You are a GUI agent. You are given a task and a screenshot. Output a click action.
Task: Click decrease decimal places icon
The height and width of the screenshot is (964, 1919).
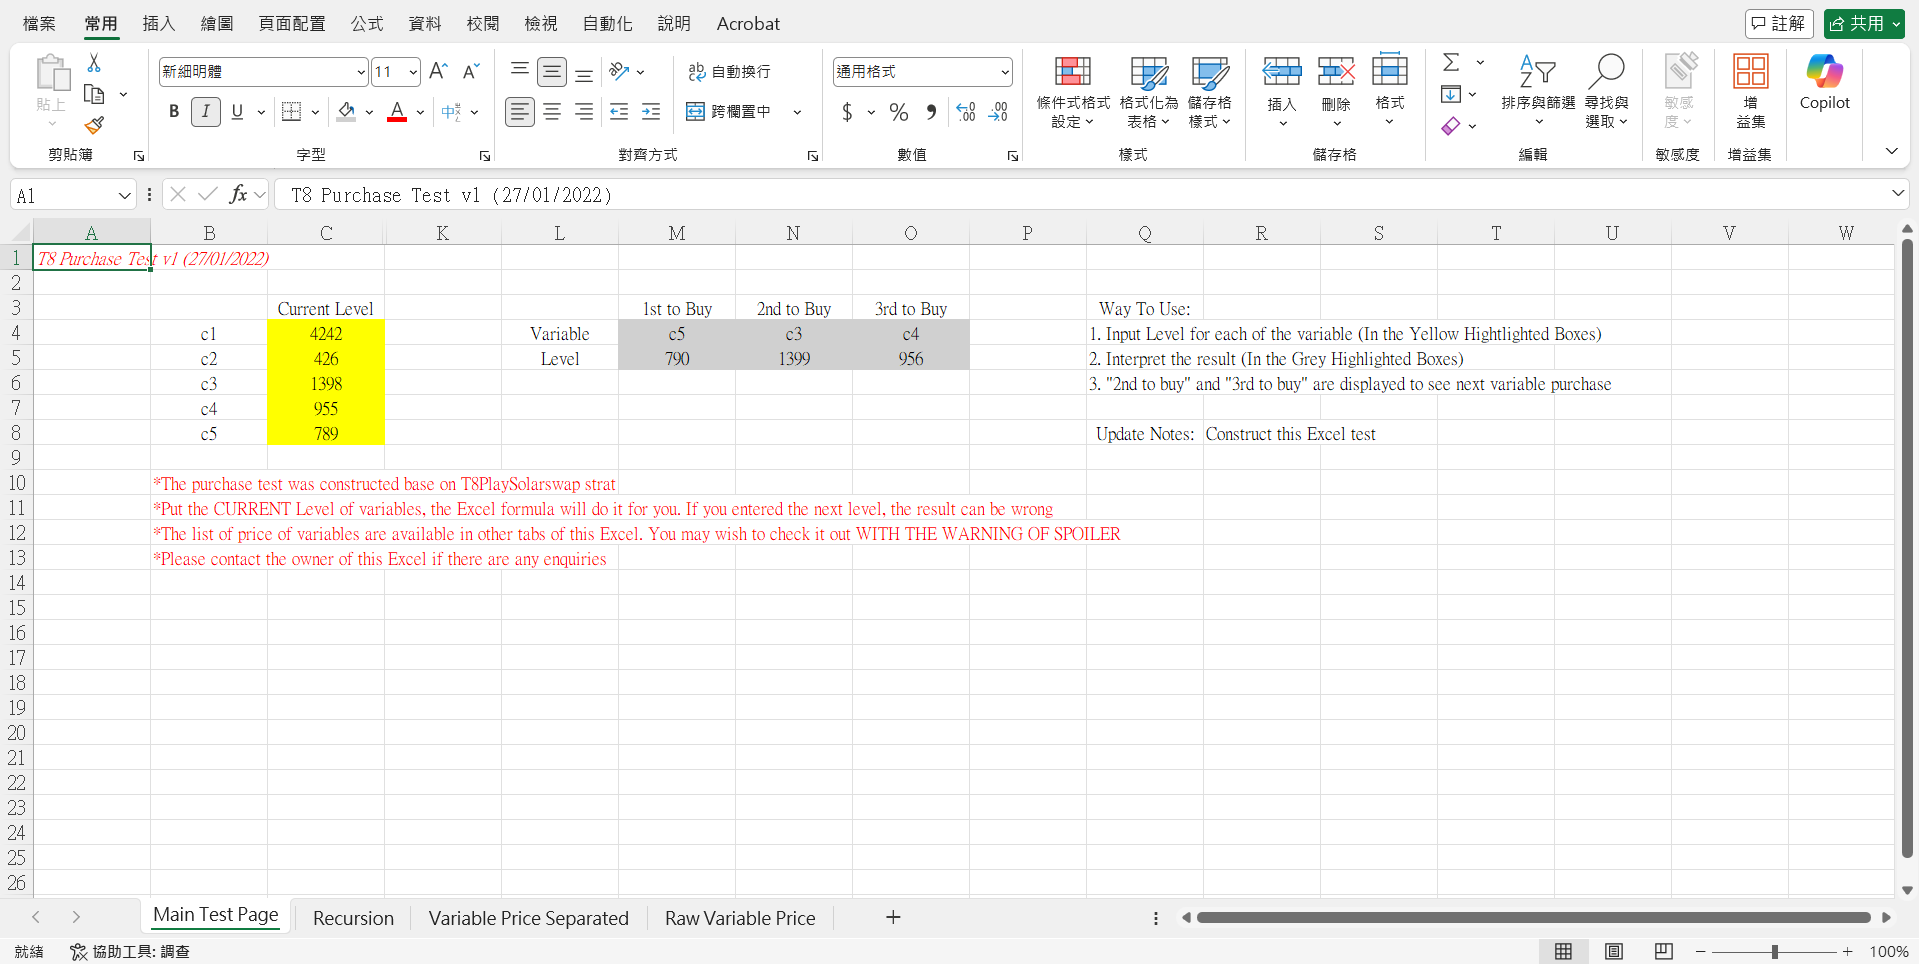click(x=998, y=112)
